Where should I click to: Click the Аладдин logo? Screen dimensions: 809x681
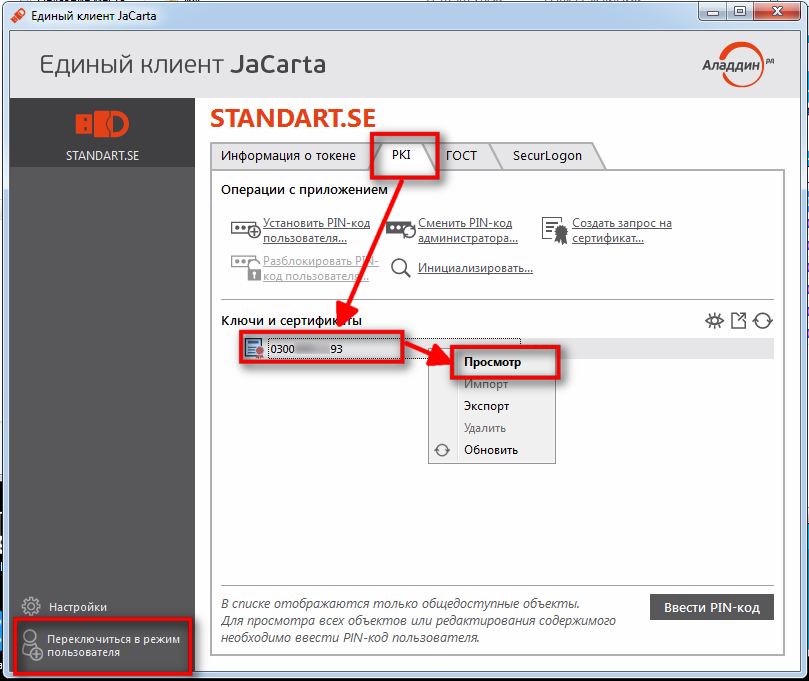pyautogui.click(x=738, y=64)
